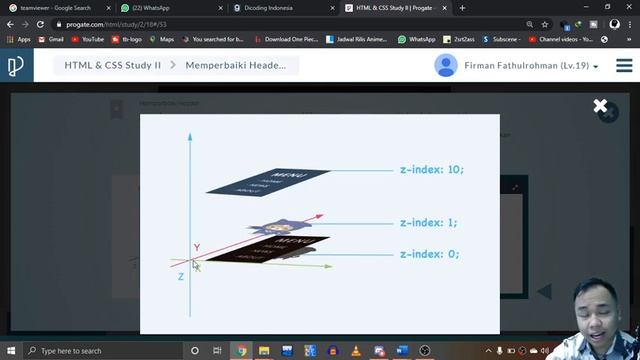Image resolution: width=640 pixels, height=360 pixels.
Task: Reload the Progate page
Action: [x=40, y=24]
